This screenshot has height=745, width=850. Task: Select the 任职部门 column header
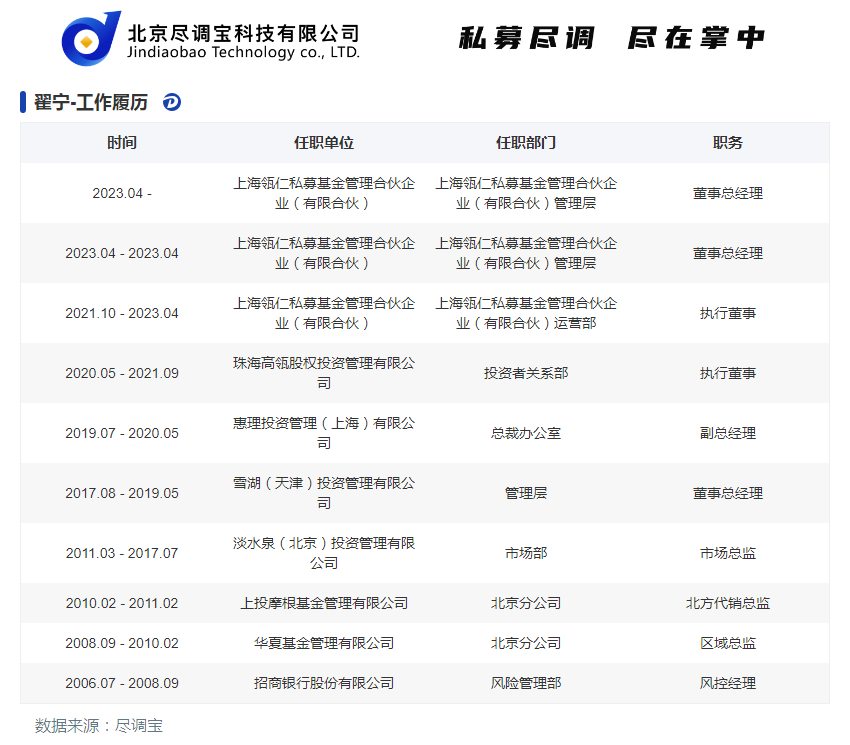(x=526, y=143)
